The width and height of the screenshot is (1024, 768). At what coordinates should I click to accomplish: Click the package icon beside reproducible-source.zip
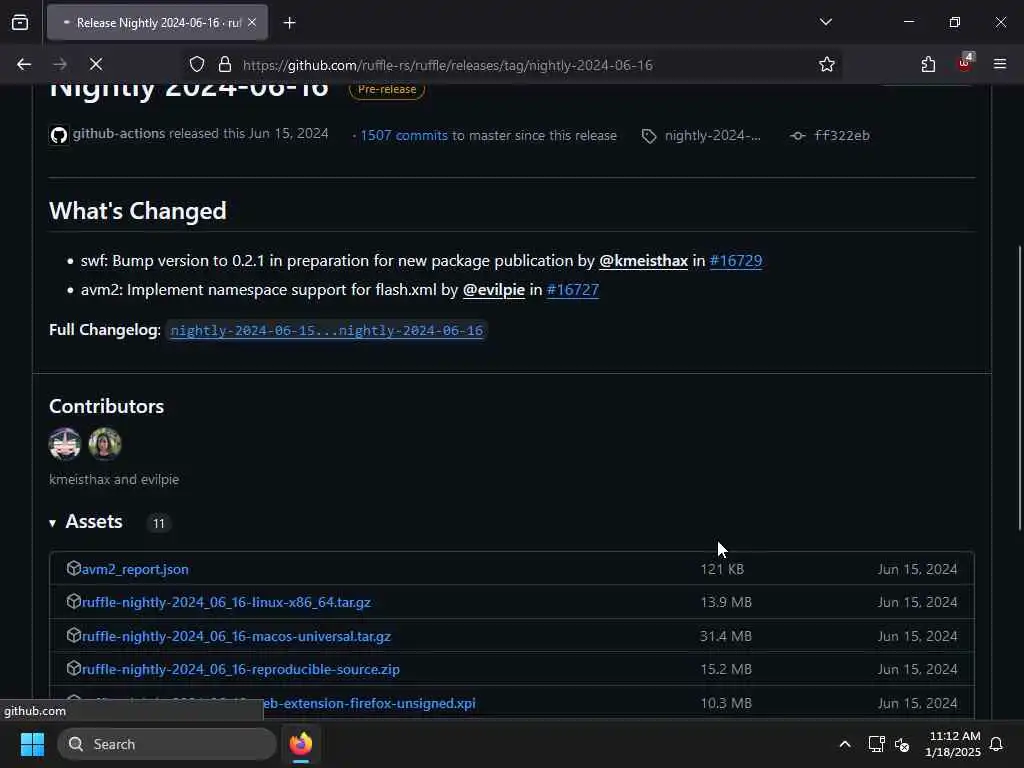(x=73, y=669)
